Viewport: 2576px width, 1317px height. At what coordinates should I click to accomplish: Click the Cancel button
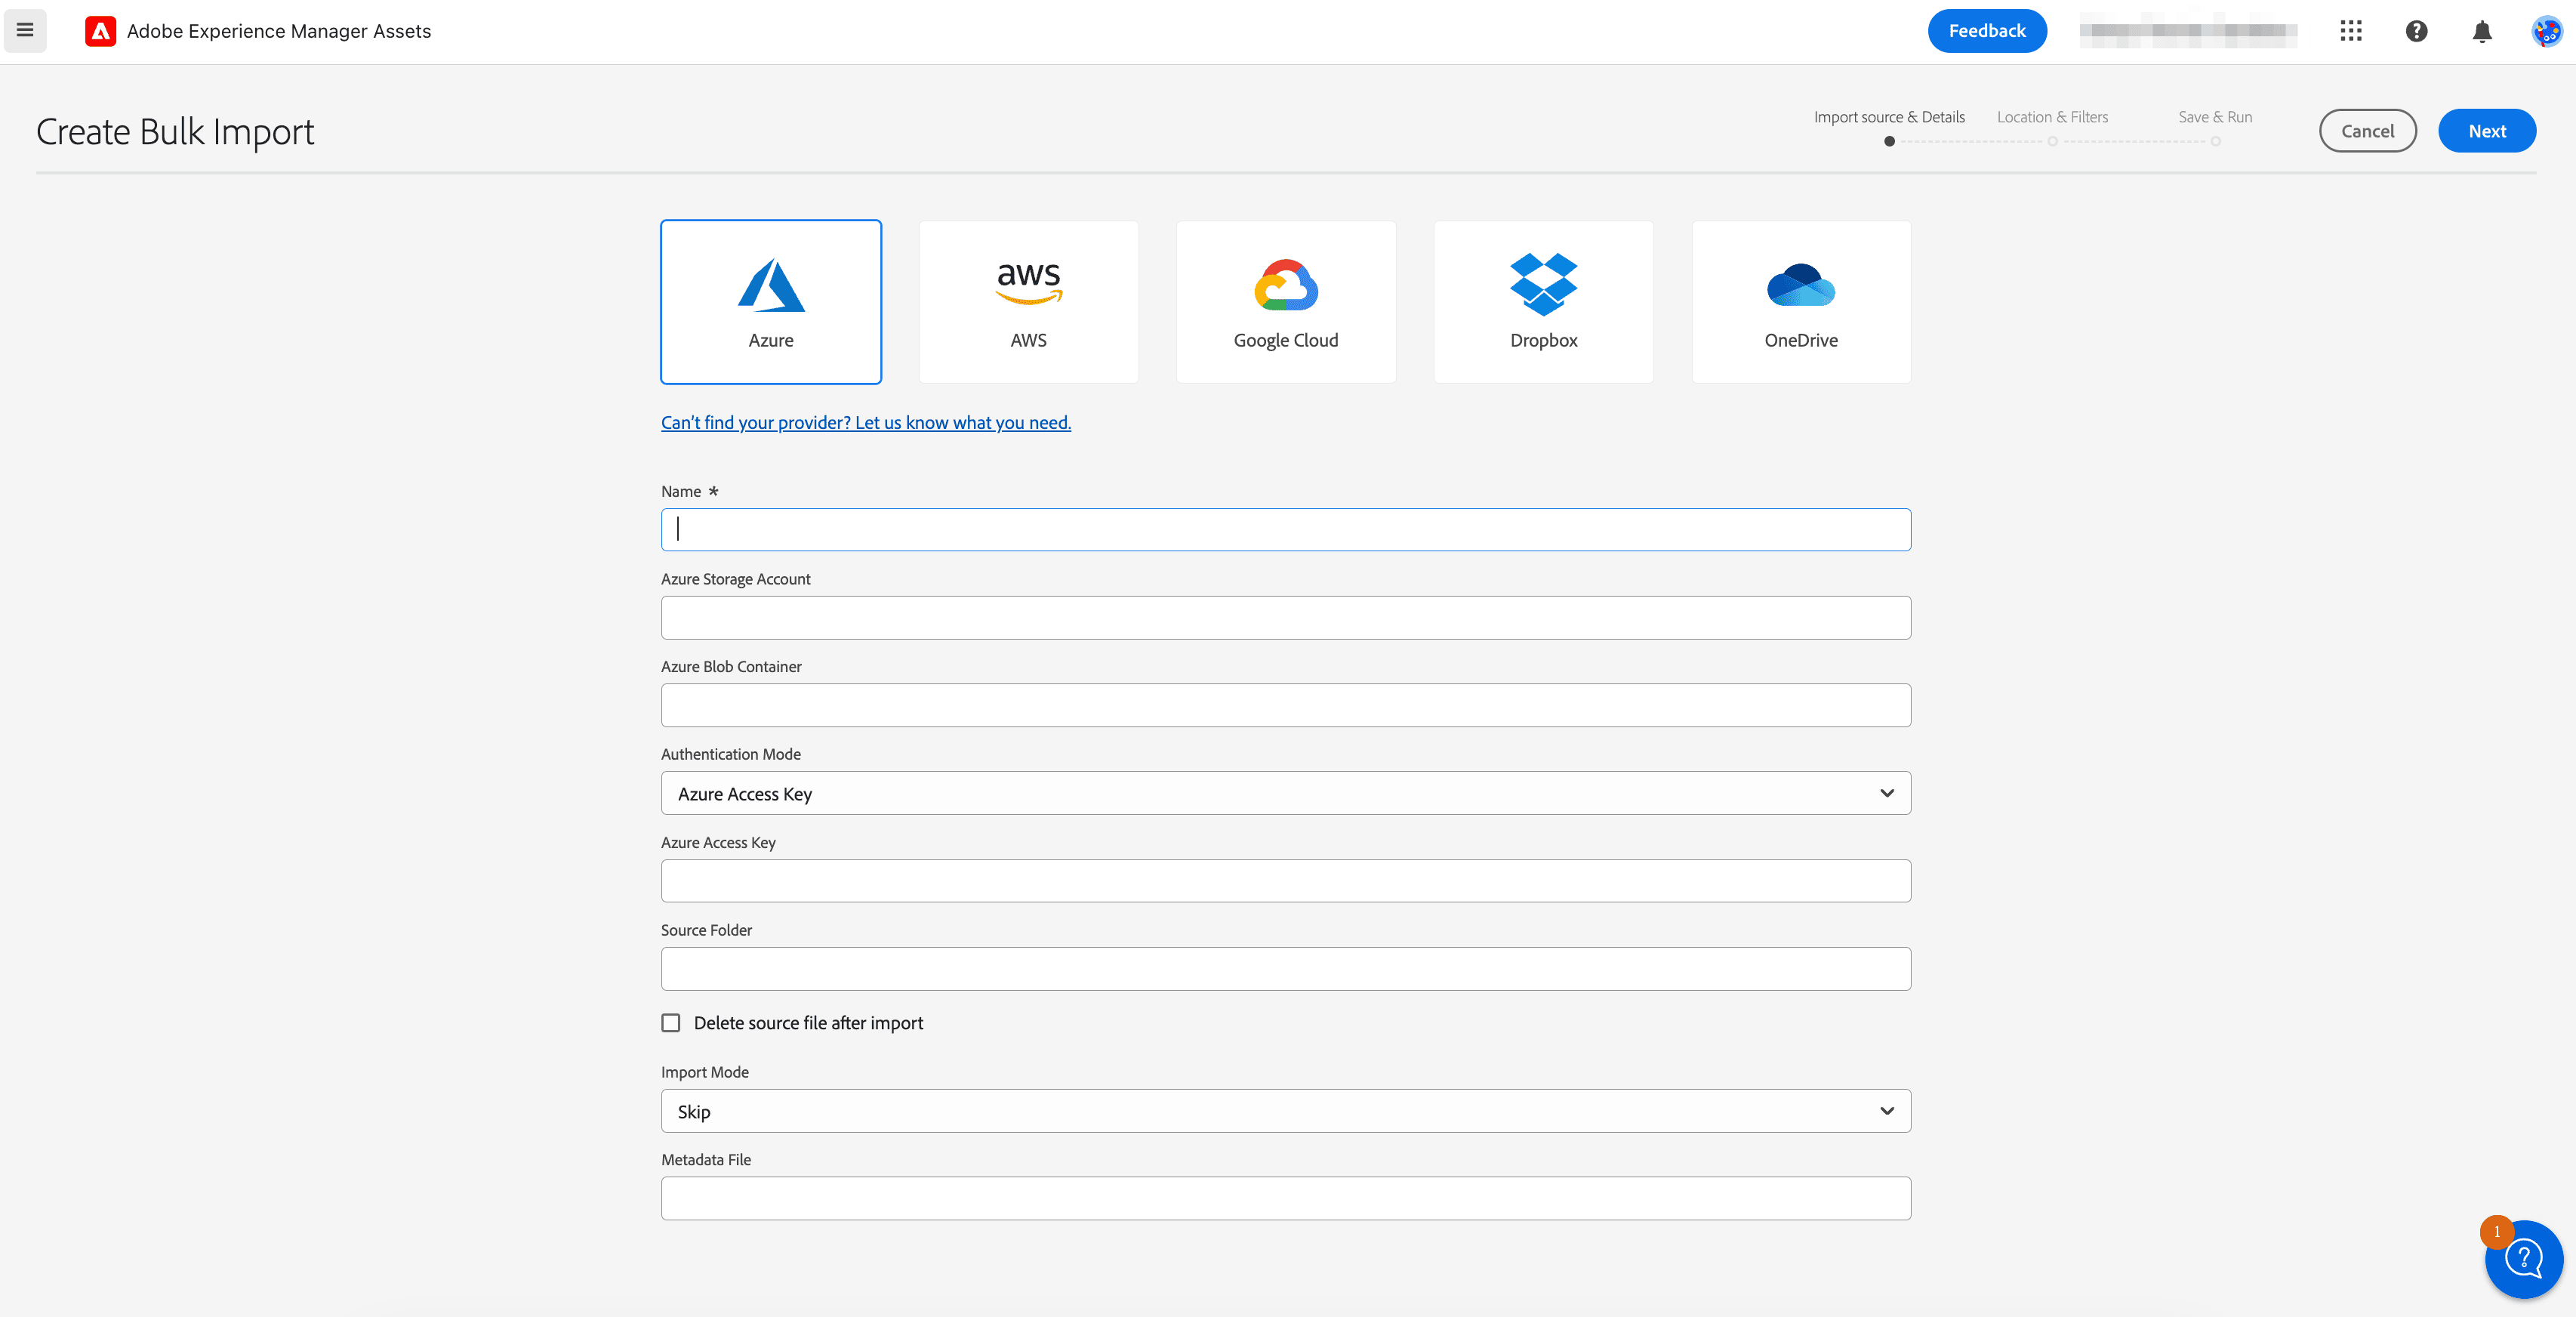pyautogui.click(x=2367, y=131)
